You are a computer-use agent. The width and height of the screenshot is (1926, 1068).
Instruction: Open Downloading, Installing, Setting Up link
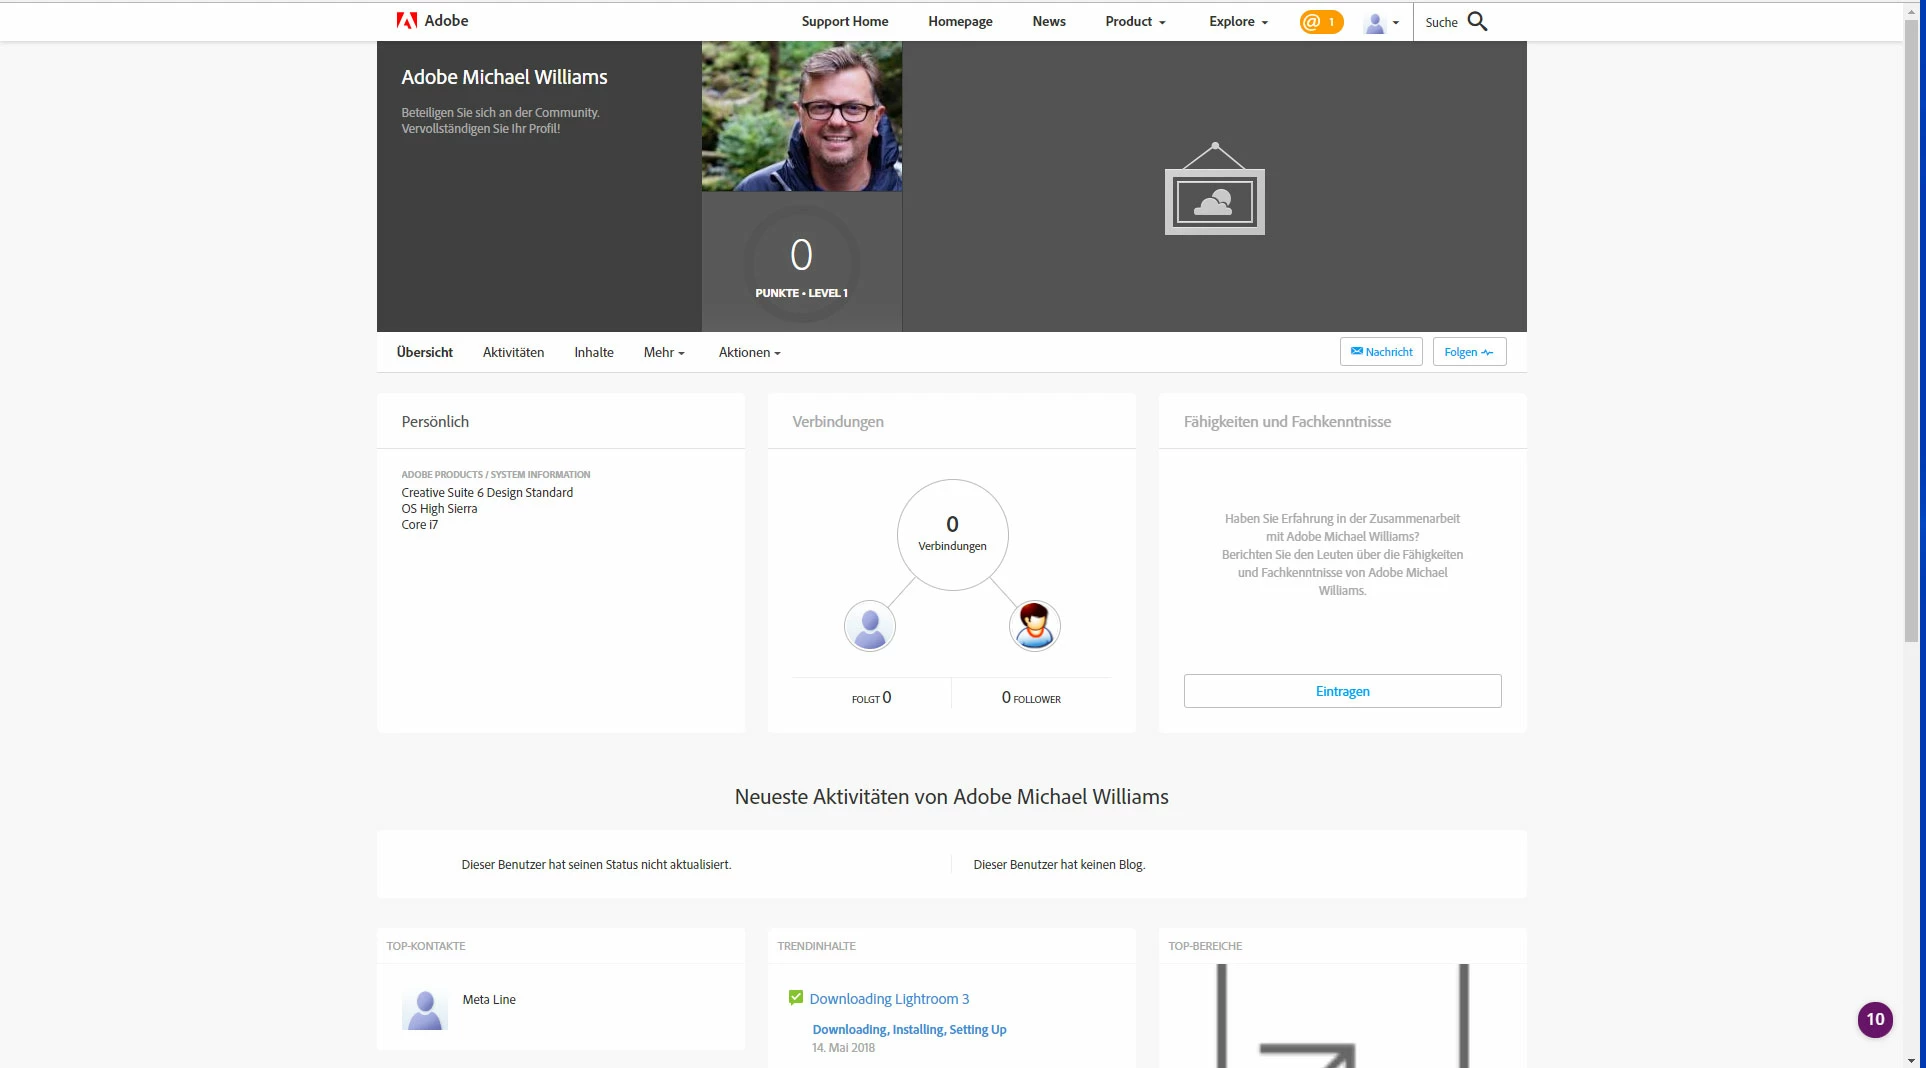pos(909,1029)
